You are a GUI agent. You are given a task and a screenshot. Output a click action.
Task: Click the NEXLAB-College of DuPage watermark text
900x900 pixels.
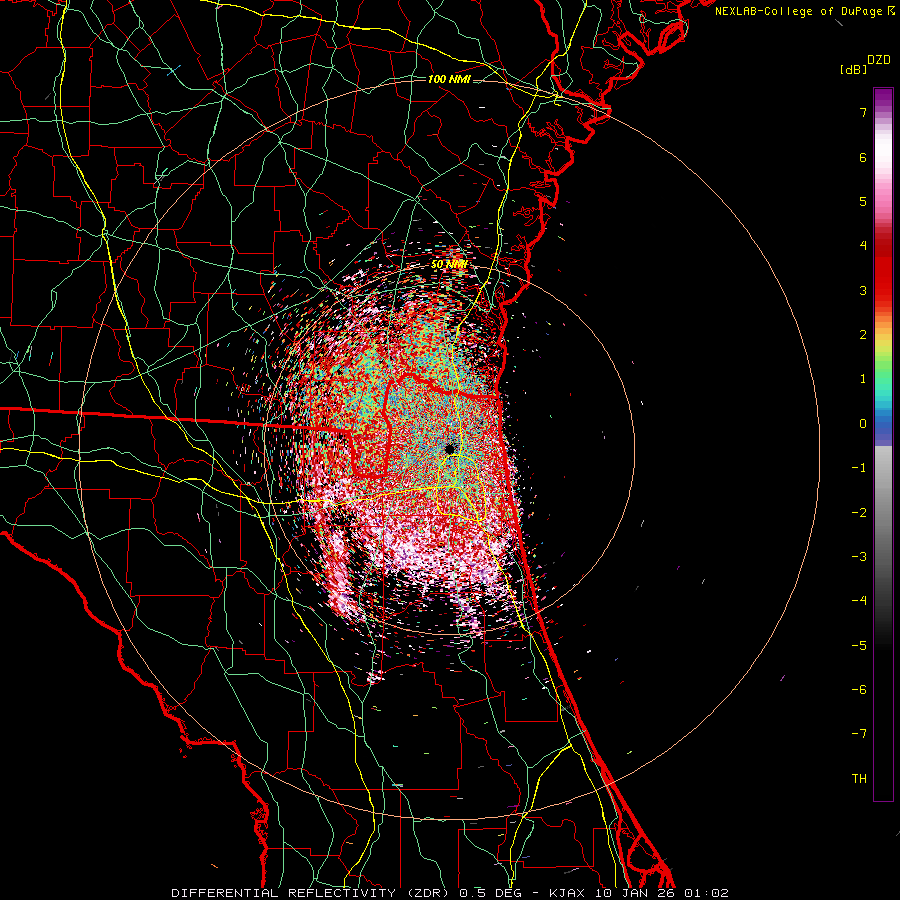pos(804,11)
